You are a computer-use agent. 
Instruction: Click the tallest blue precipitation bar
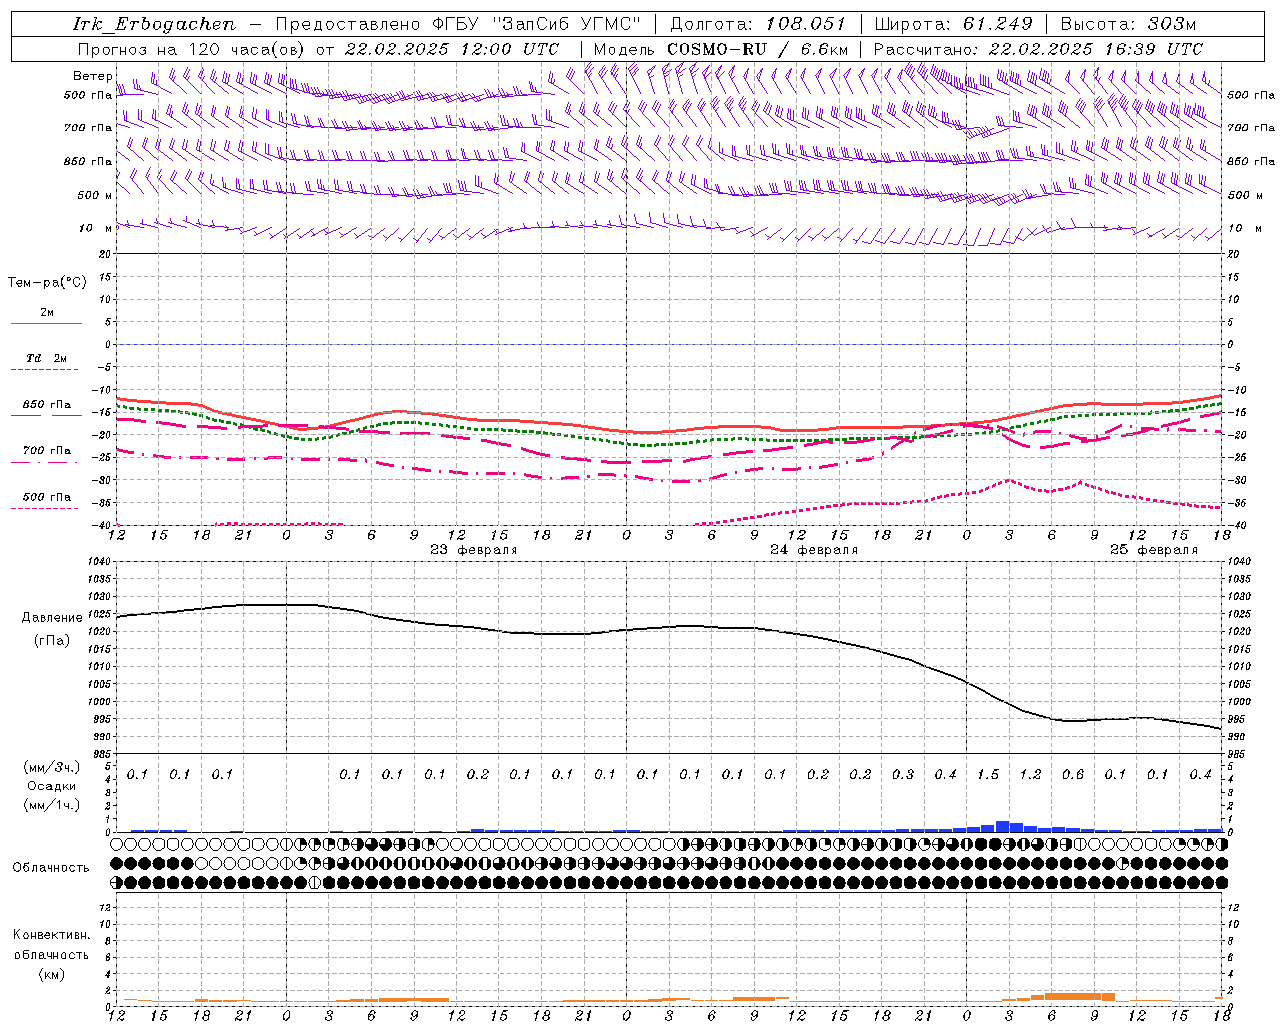(1002, 826)
